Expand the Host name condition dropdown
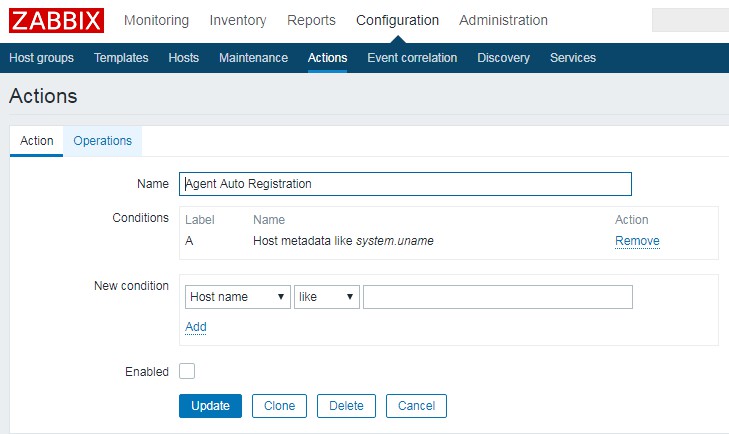Viewport: 729px width, 434px height. pyautogui.click(x=237, y=297)
